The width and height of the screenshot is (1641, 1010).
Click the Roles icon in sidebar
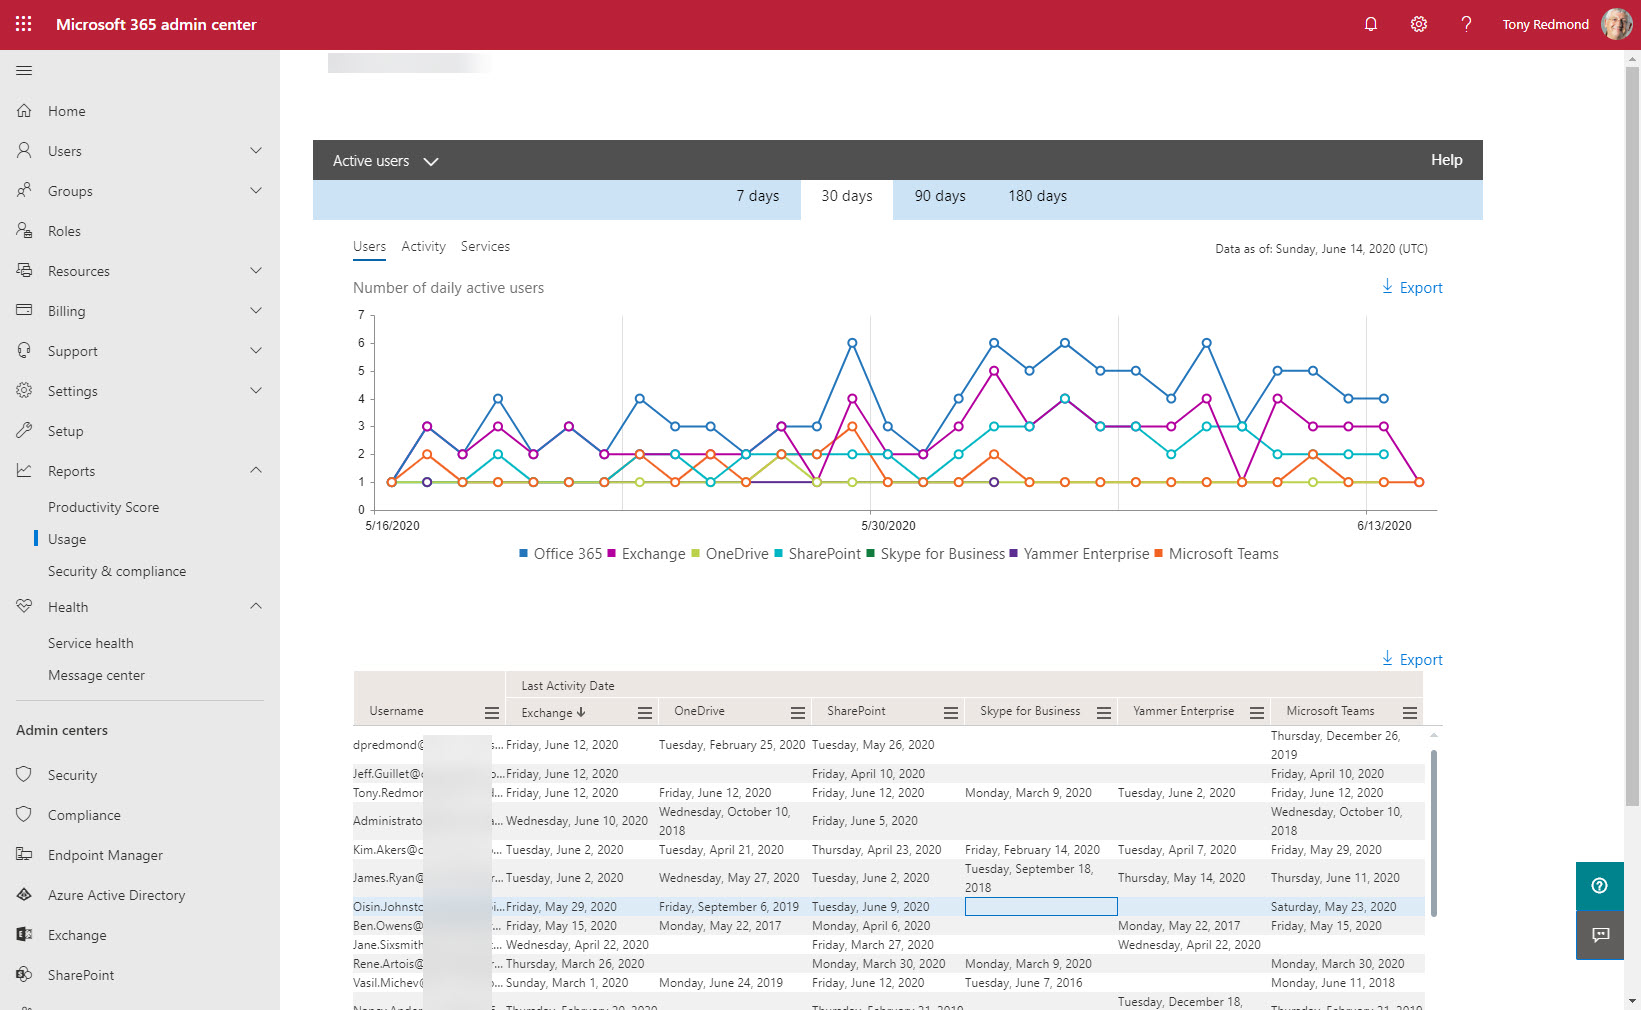pos(24,231)
